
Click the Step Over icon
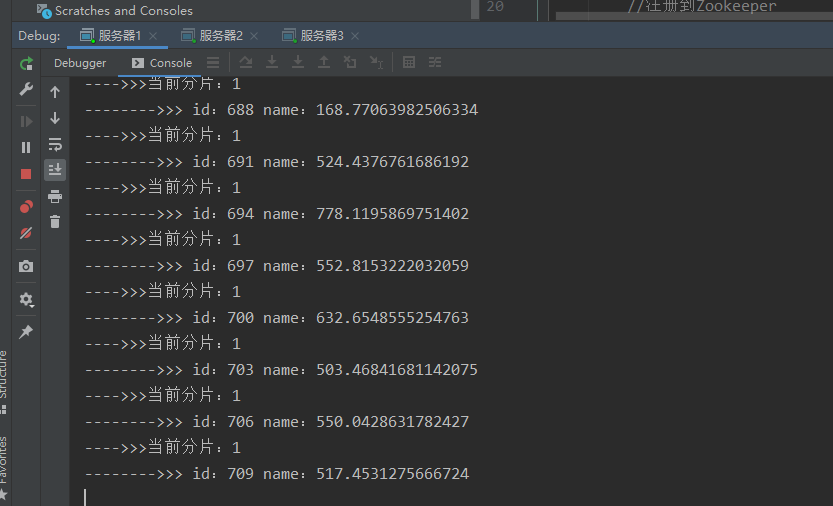pyautogui.click(x=245, y=62)
